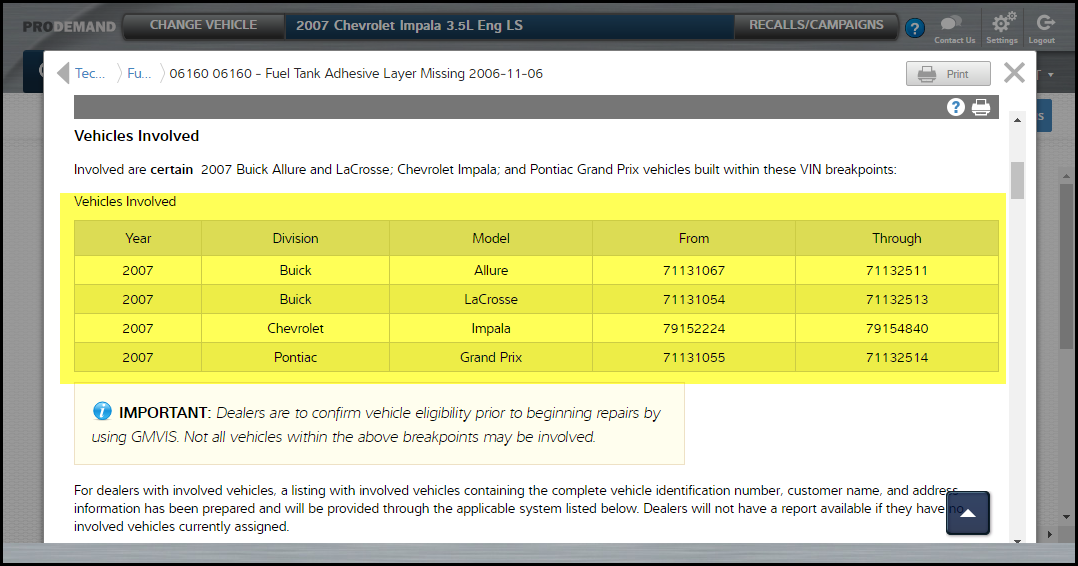Click the PRODEMAND logo
The height and width of the screenshot is (566, 1078).
70,26
